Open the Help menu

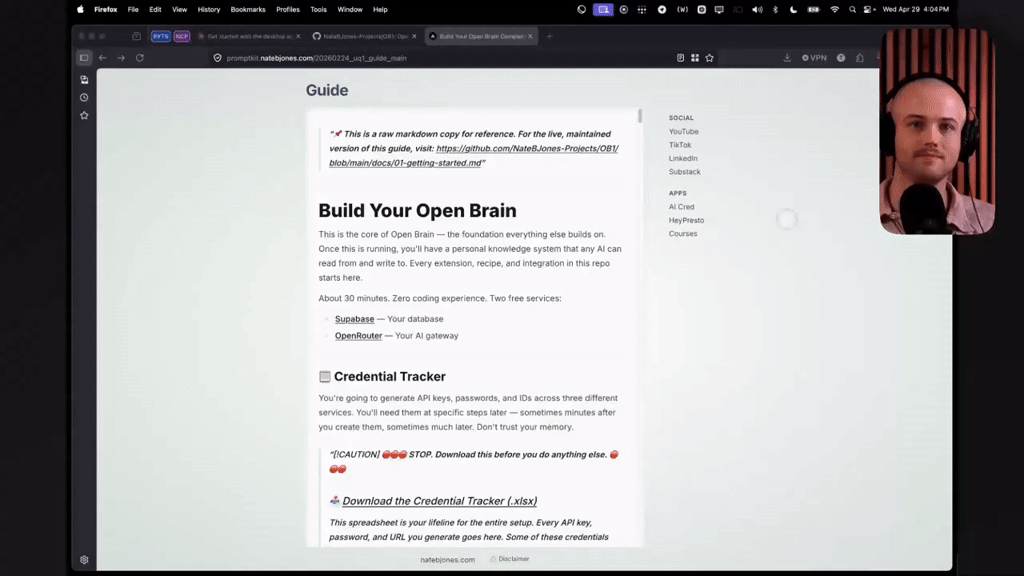click(381, 10)
